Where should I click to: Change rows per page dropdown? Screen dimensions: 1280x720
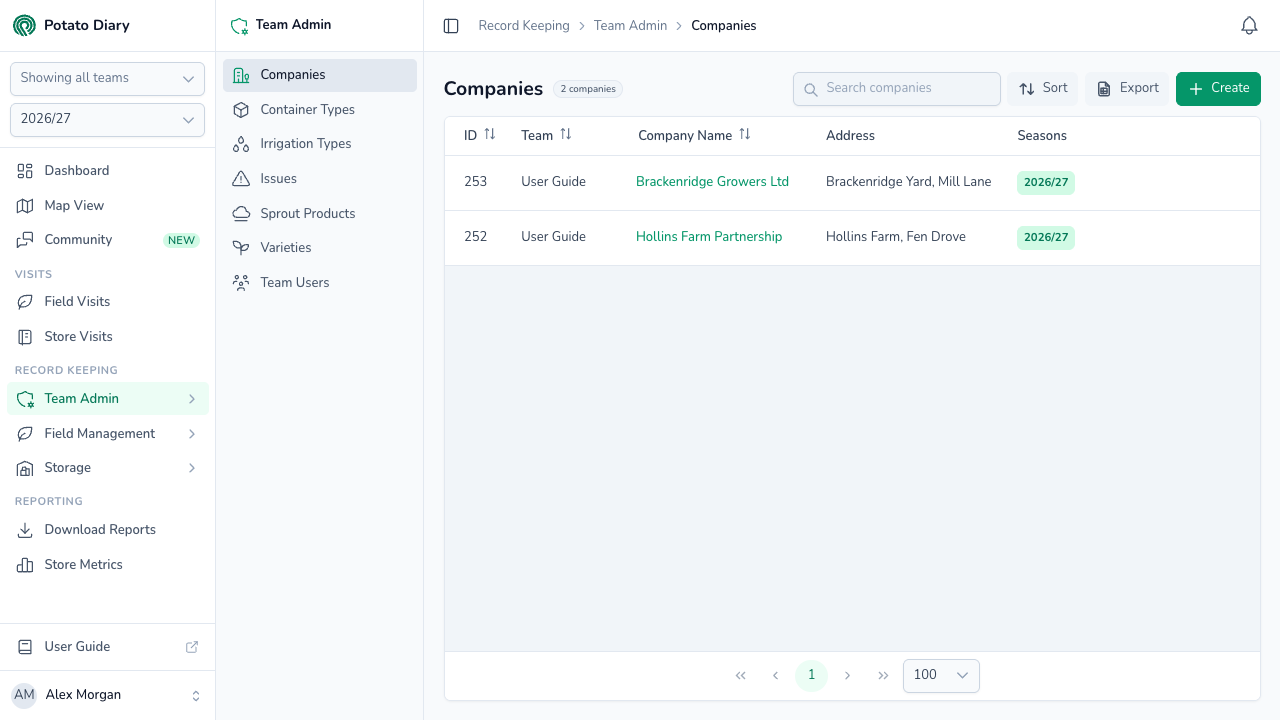click(x=941, y=676)
